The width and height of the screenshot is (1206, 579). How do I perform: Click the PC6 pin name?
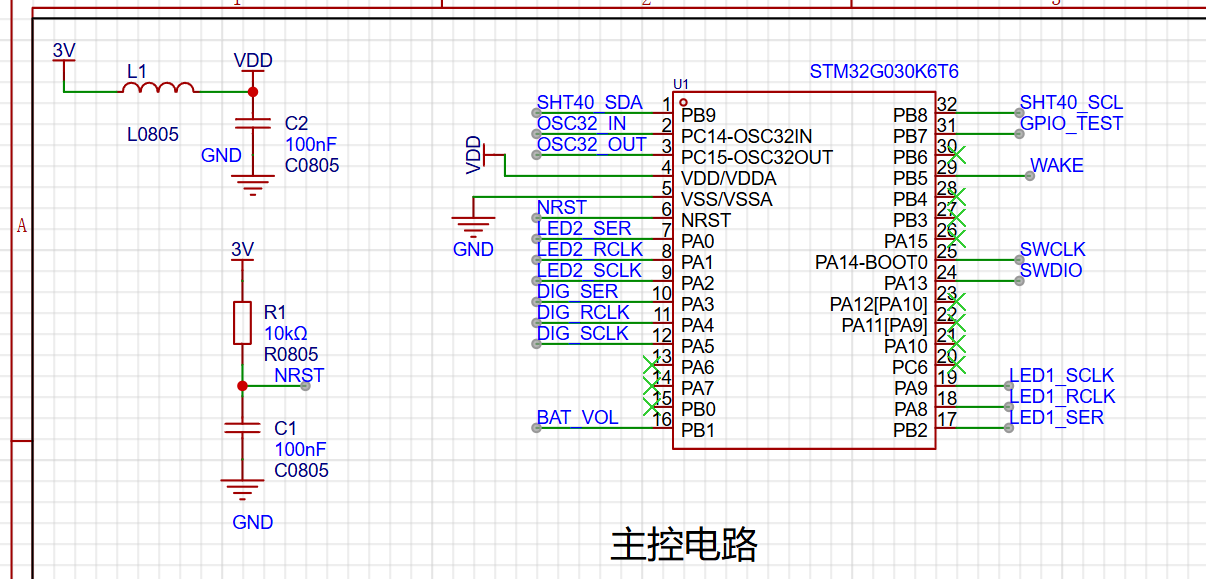[x=910, y=367]
